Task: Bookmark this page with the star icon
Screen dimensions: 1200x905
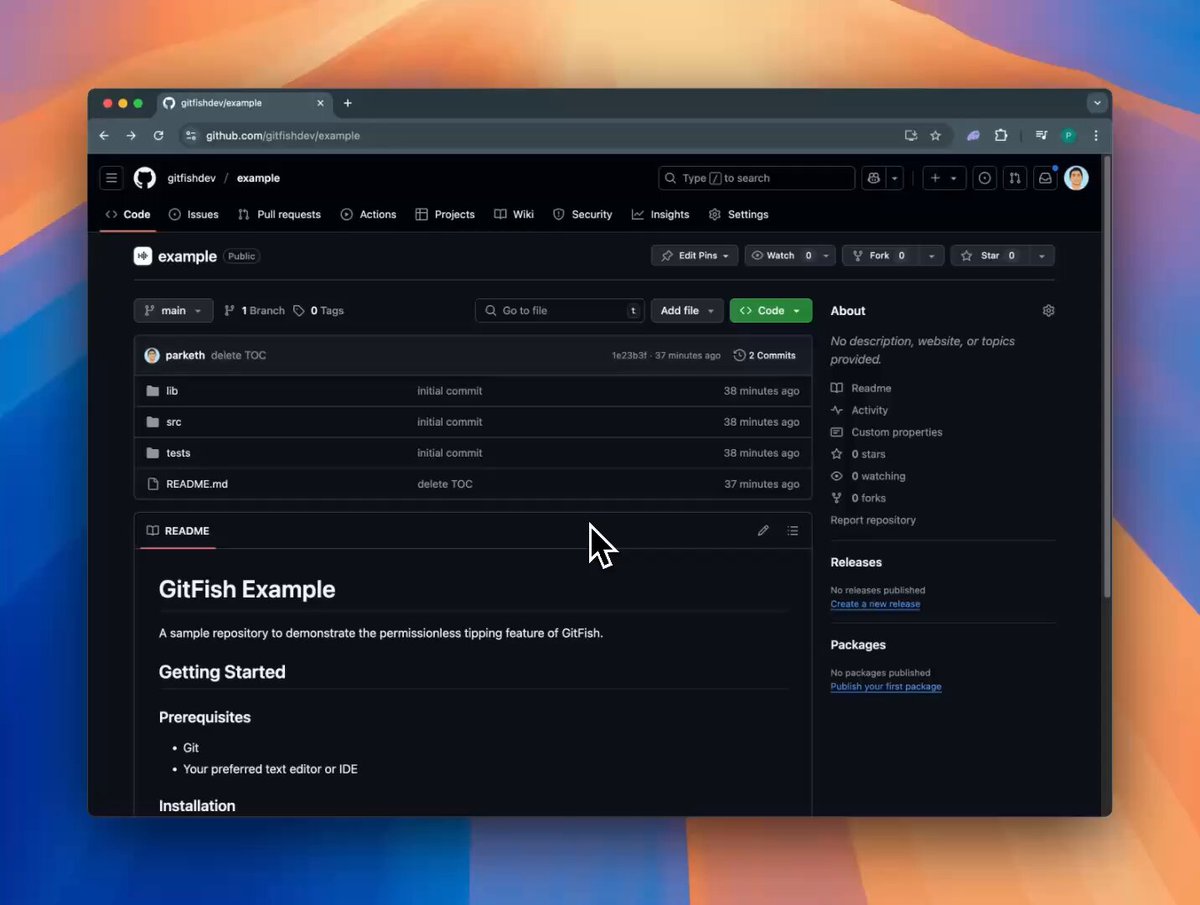Action: 936,135
